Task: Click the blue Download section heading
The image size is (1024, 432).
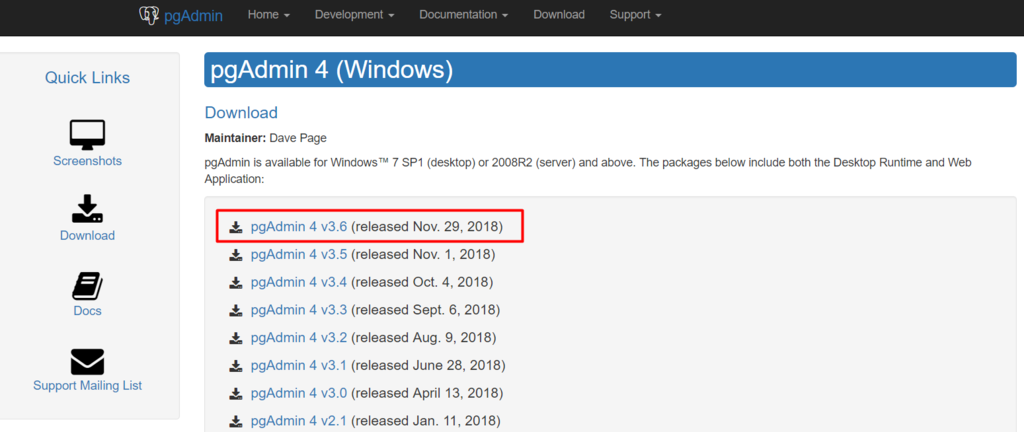Action: pos(241,112)
